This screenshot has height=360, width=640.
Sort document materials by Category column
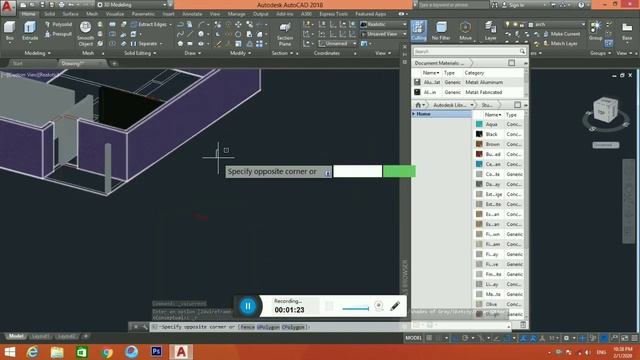(474, 73)
